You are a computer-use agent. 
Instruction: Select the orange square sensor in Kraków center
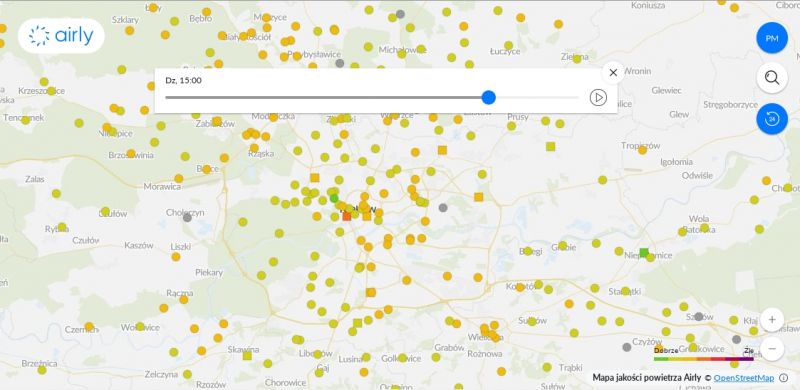pos(347,216)
